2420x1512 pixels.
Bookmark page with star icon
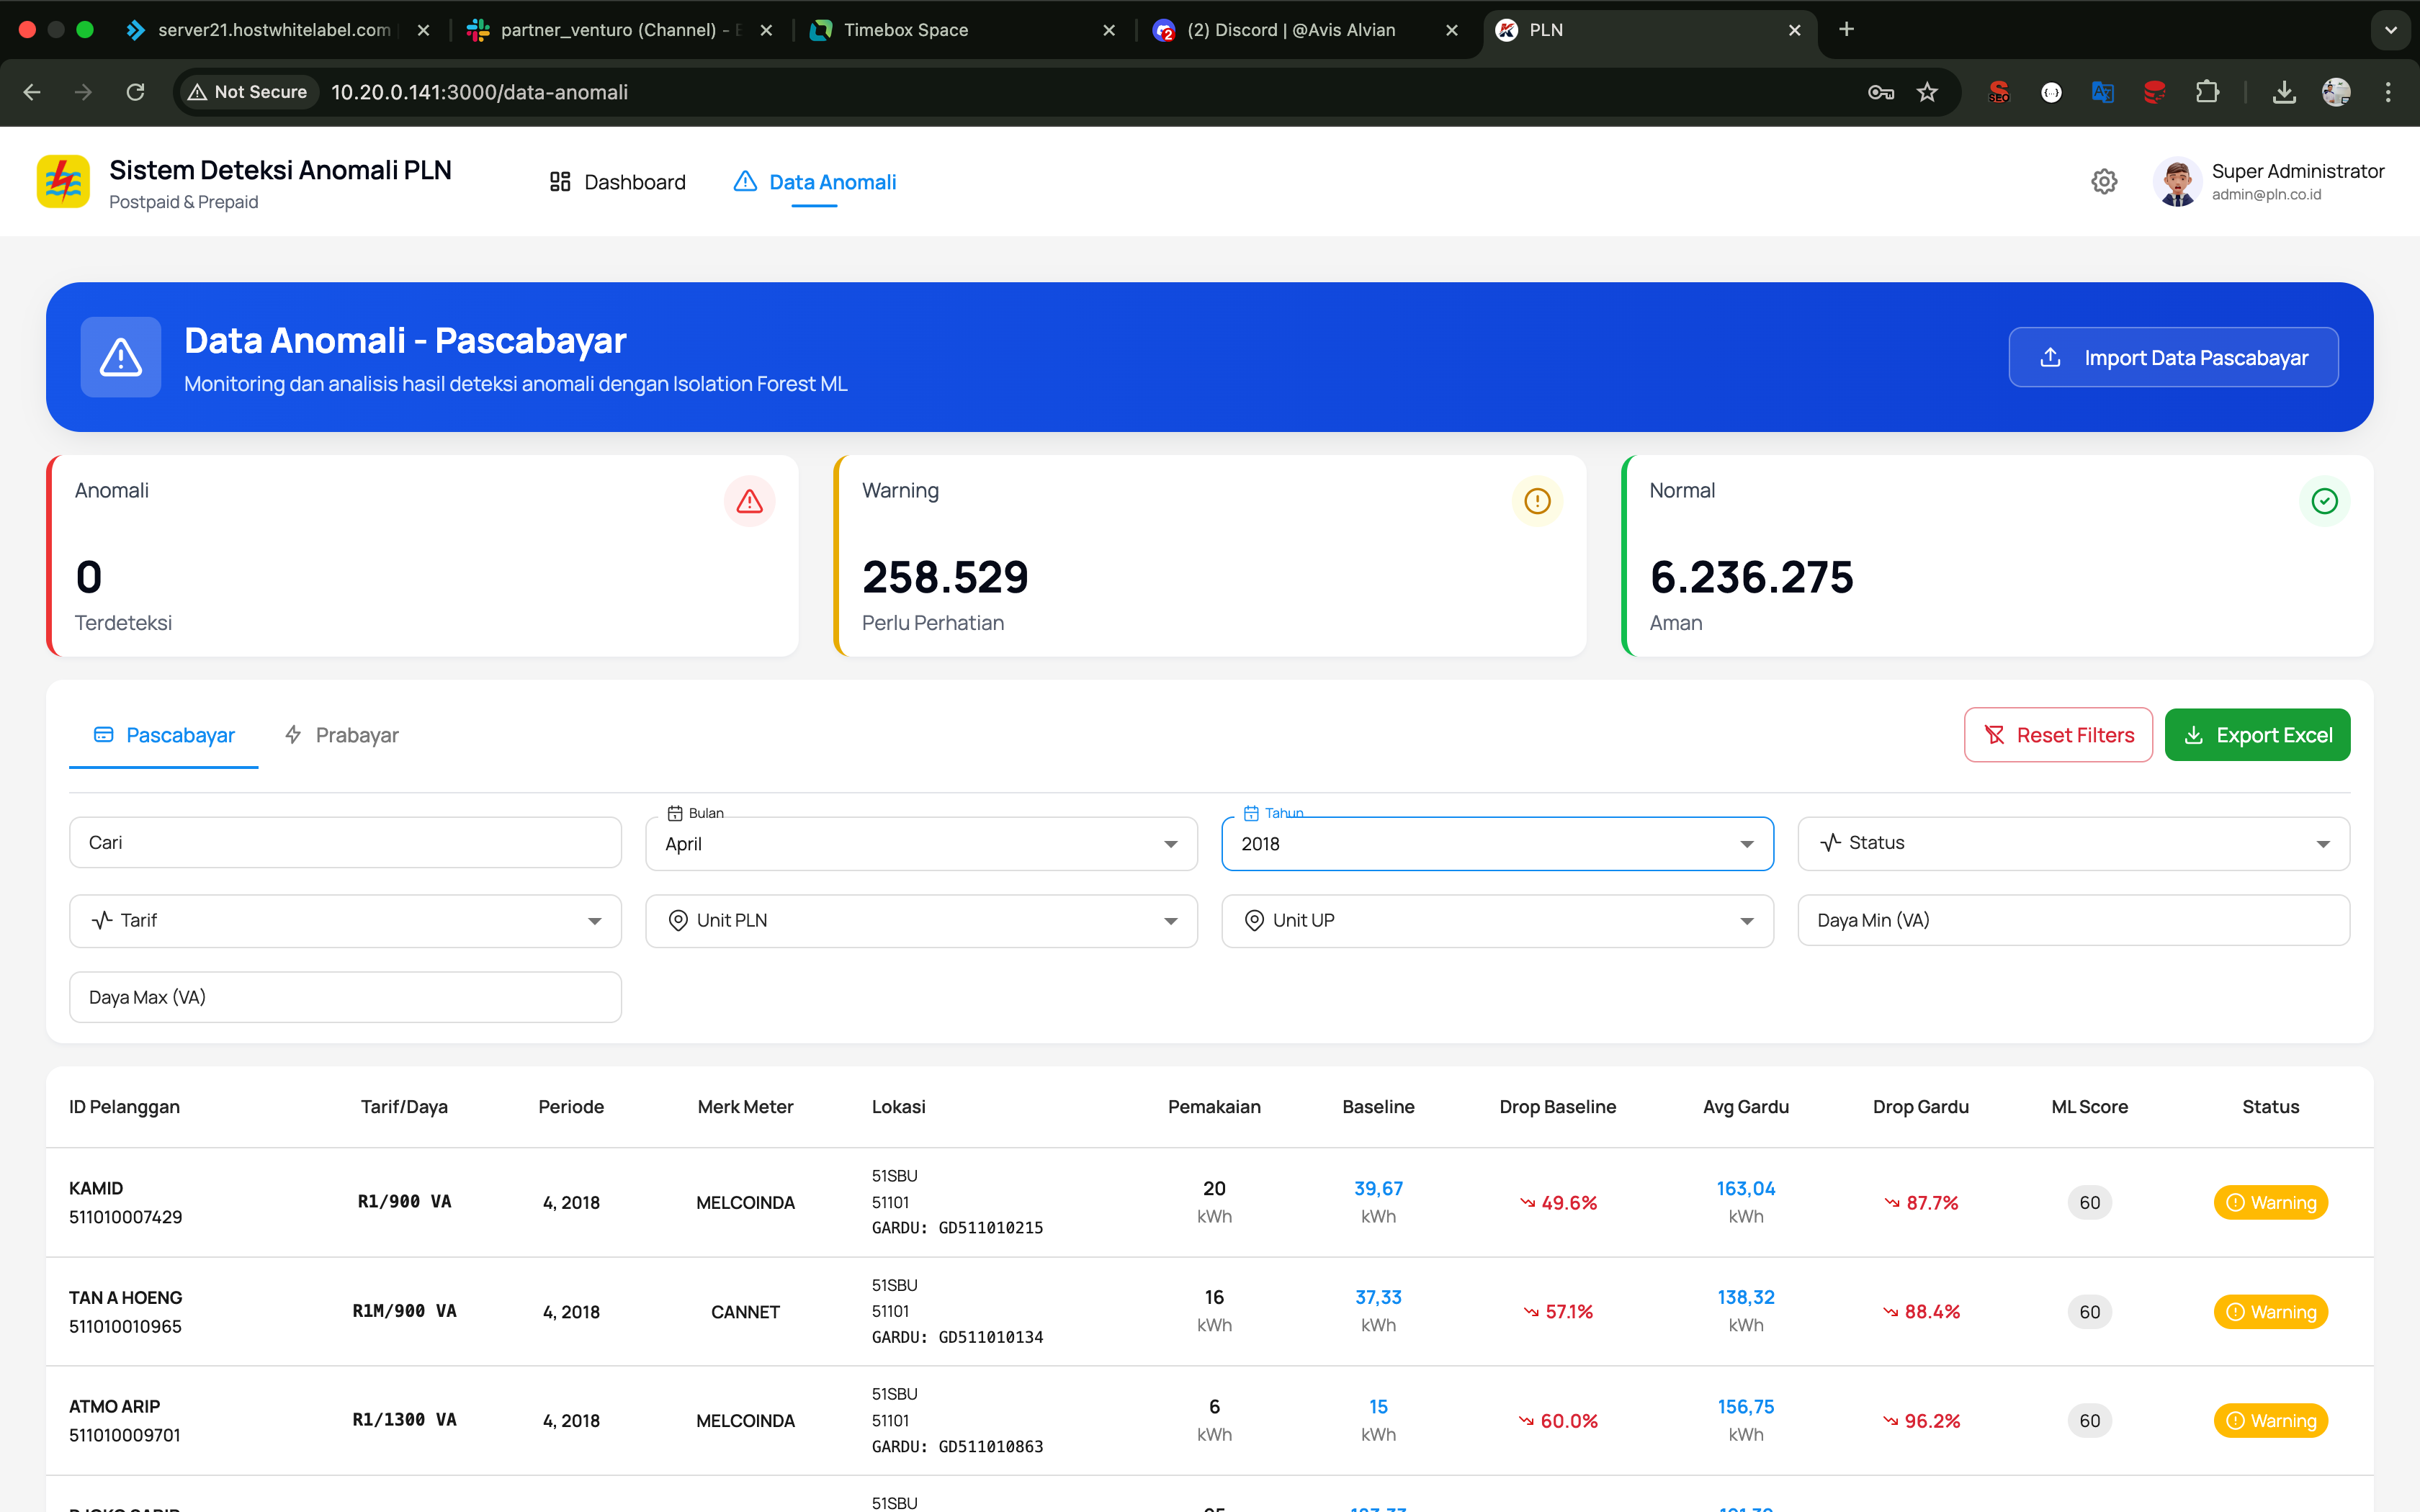(1927, 92)
